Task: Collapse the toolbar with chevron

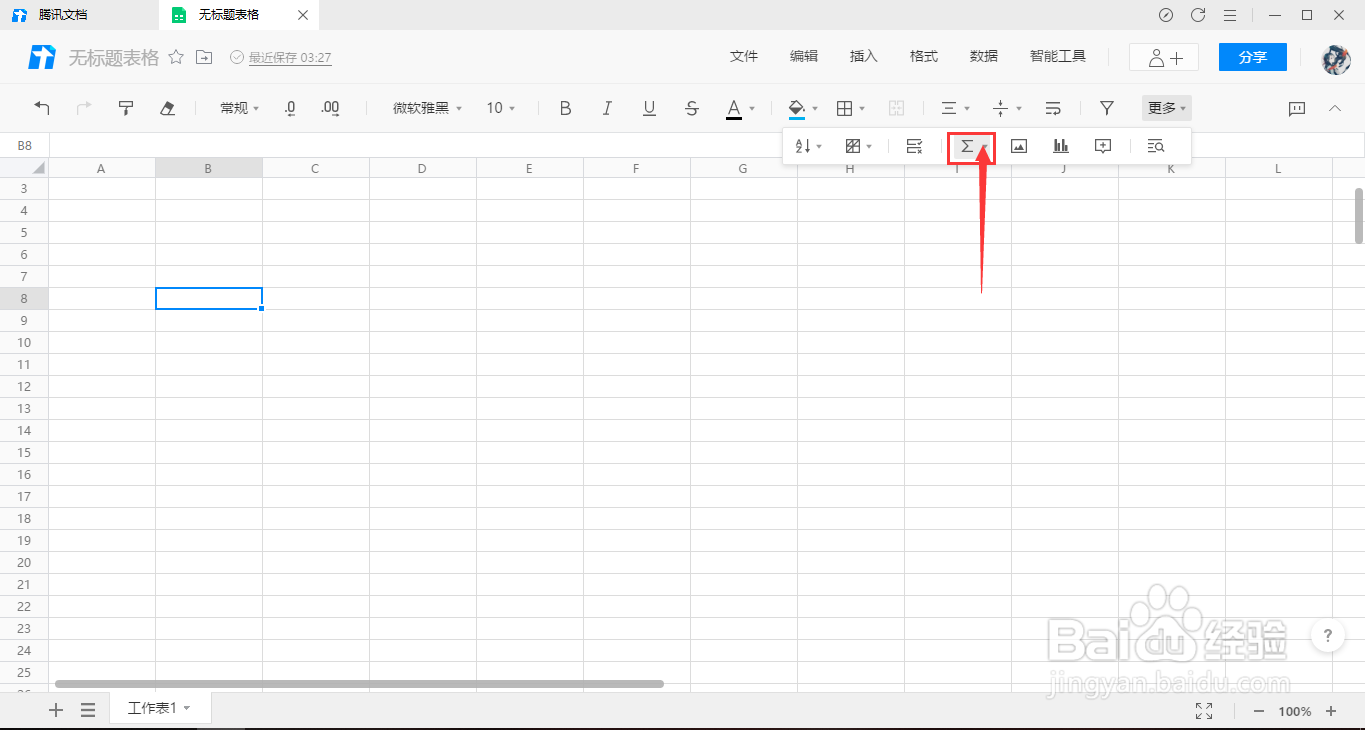Action: [1335, 108]
